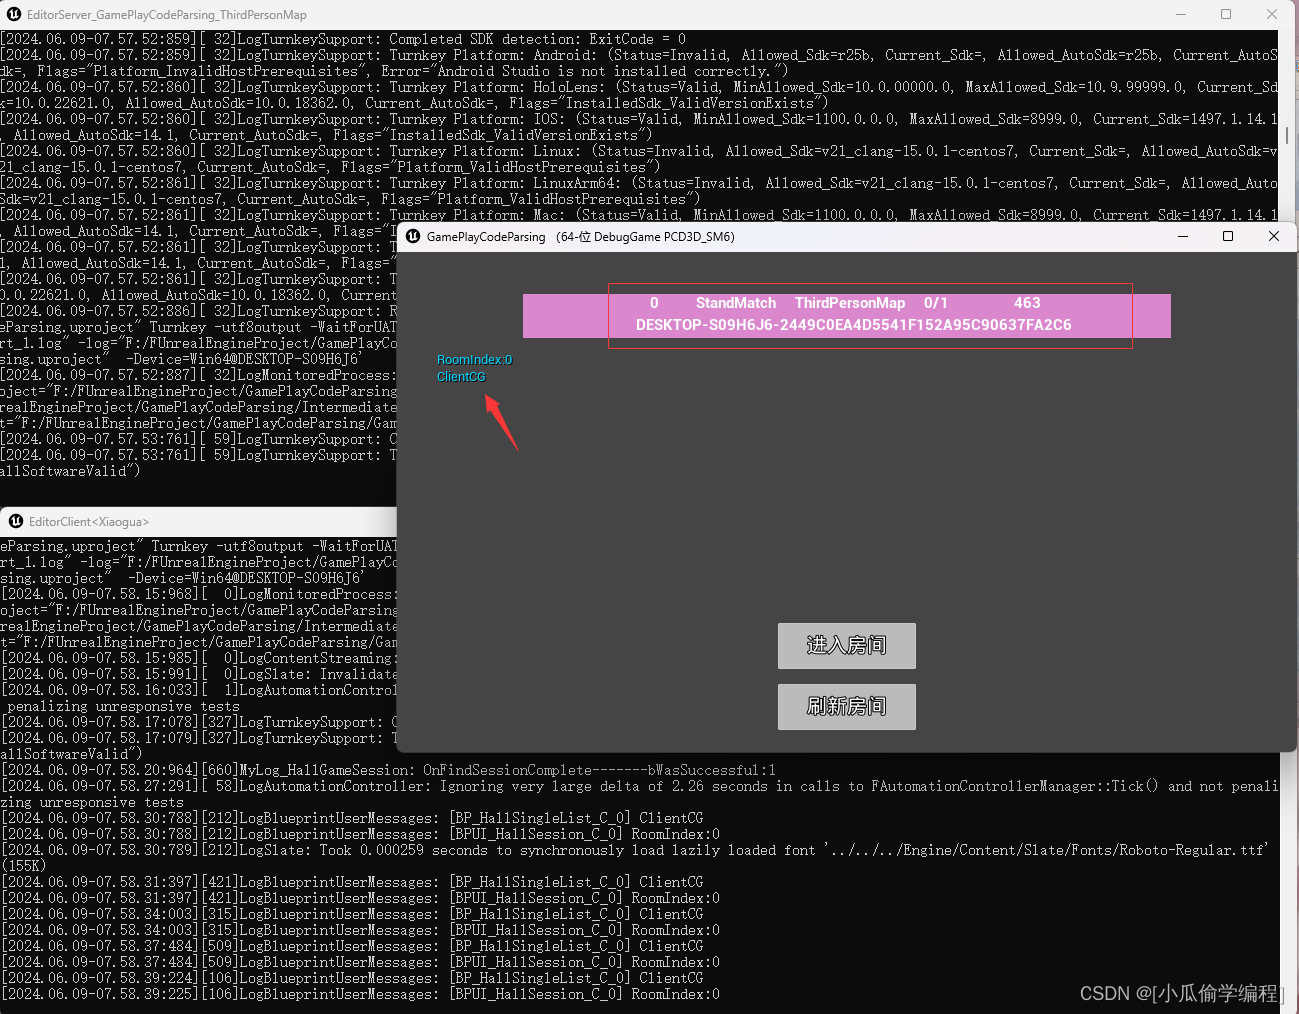Image resolution: width=1299 pixels, height=1014 pixels.
Task: Close the EditorServer console window
Action: pyautogui.click(x=1272, y=14)
